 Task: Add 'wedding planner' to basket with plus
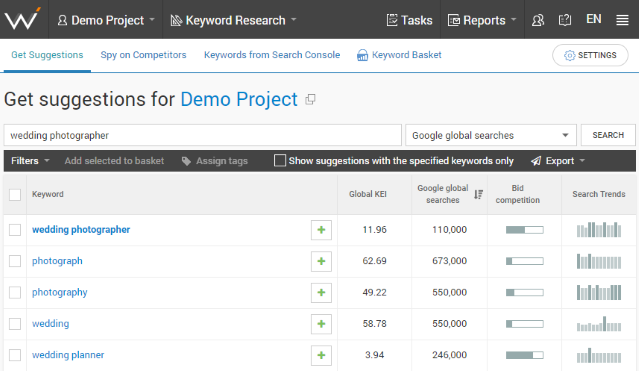point(321,355)
